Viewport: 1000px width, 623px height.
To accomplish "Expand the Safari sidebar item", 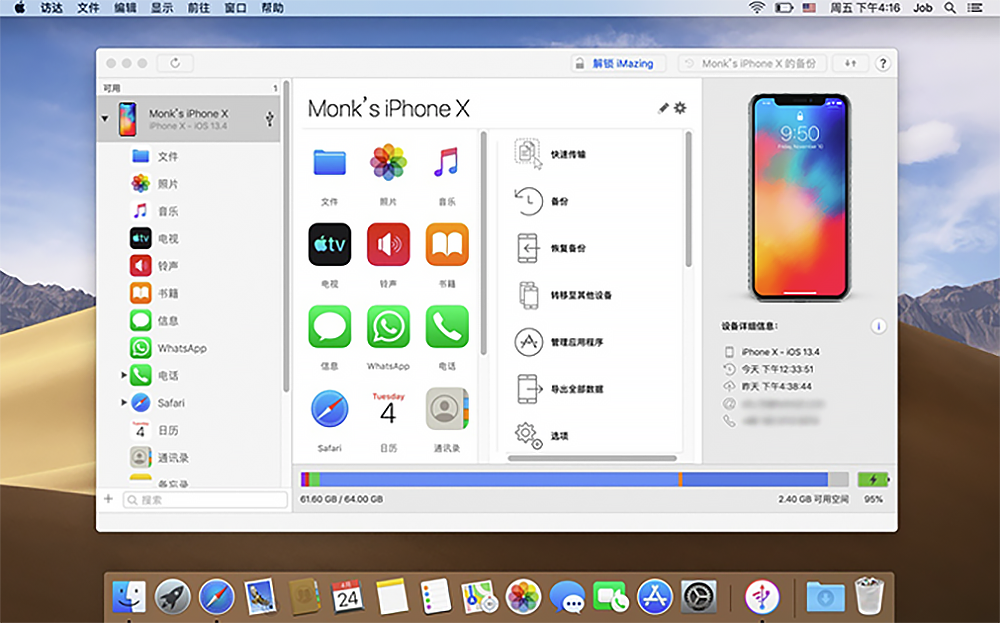I will [124, 402].
